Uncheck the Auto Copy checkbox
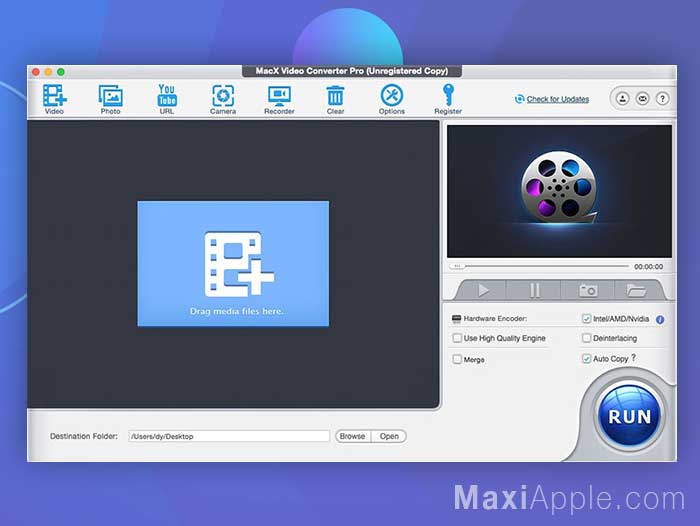 587,359
